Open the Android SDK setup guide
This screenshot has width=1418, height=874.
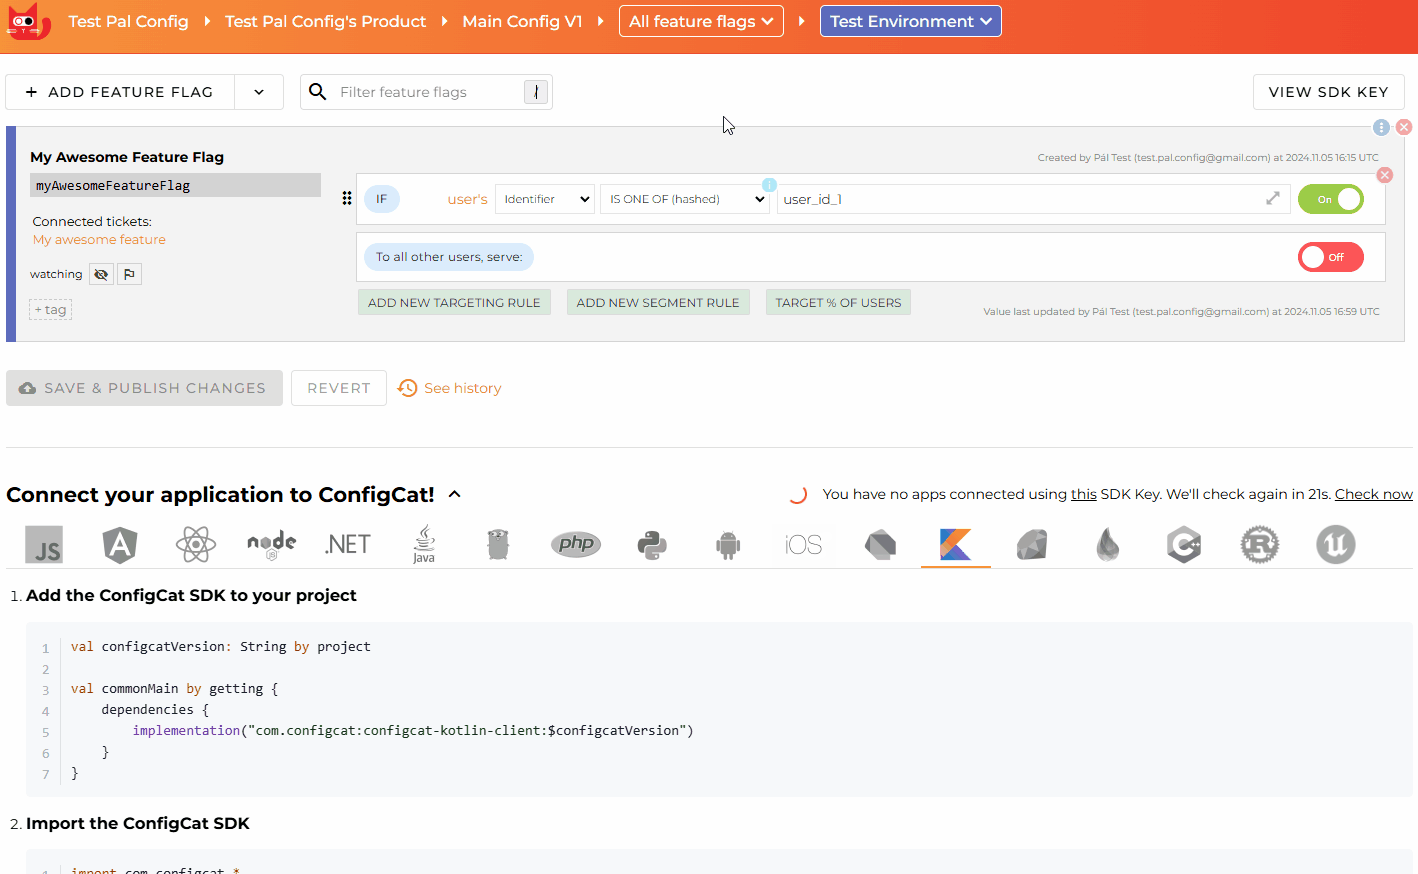coord(727,544)
